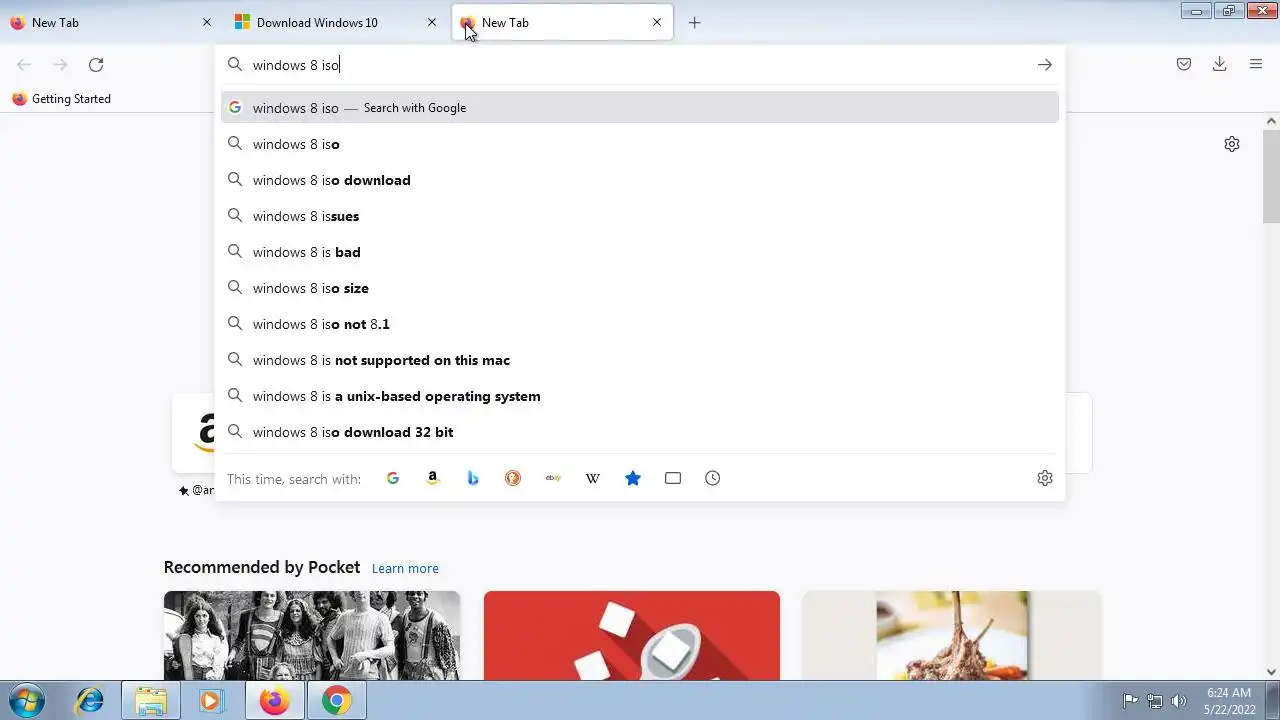Search open tabs using tabs icon

(673, 478)
